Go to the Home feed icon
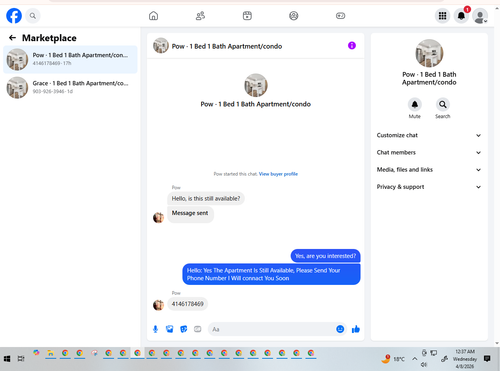The image size is (500, 371). pyautogui.click(x=153, y=16)
